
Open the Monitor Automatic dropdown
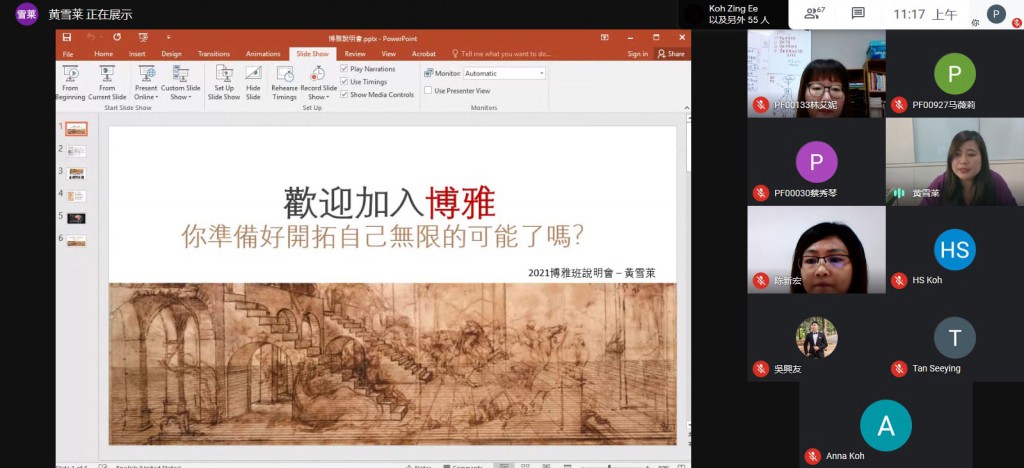coord(505,74)
